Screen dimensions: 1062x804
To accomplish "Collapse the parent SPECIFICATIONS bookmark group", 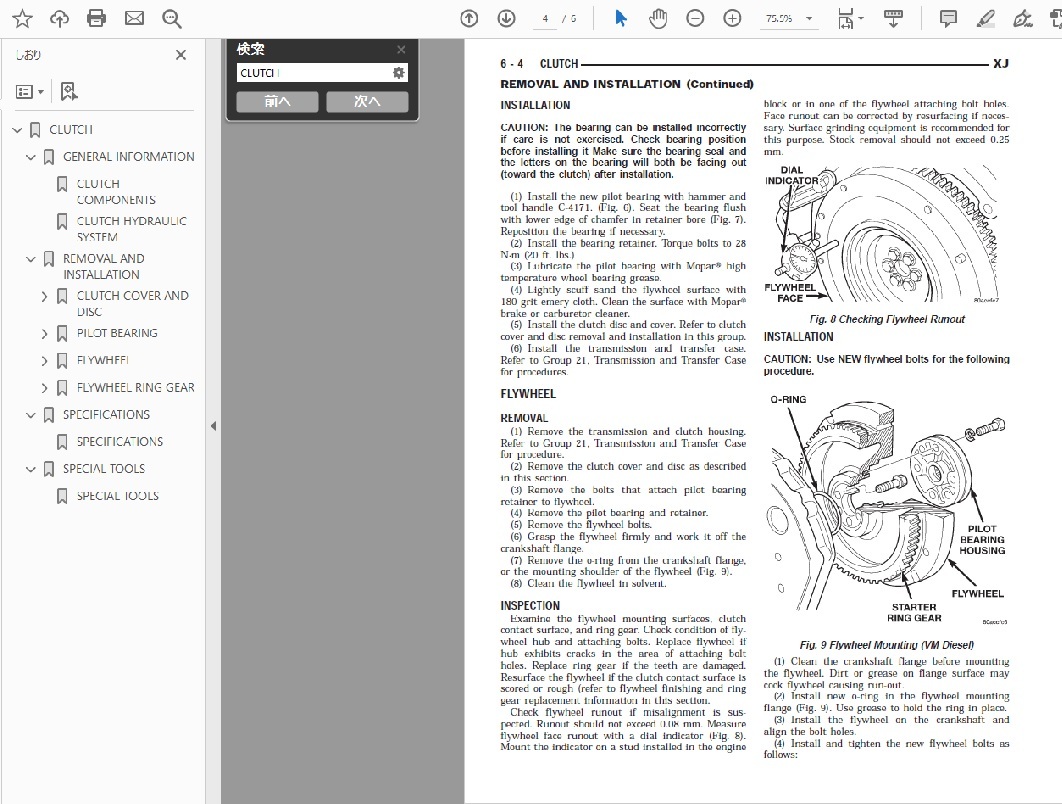I will coord(30,415).
